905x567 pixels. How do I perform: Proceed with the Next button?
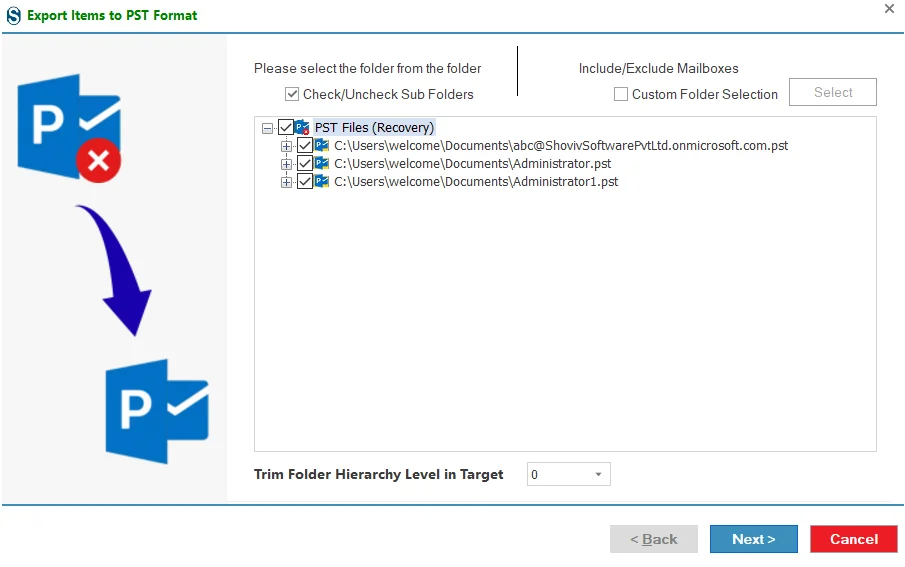click(x=754, y=539)
